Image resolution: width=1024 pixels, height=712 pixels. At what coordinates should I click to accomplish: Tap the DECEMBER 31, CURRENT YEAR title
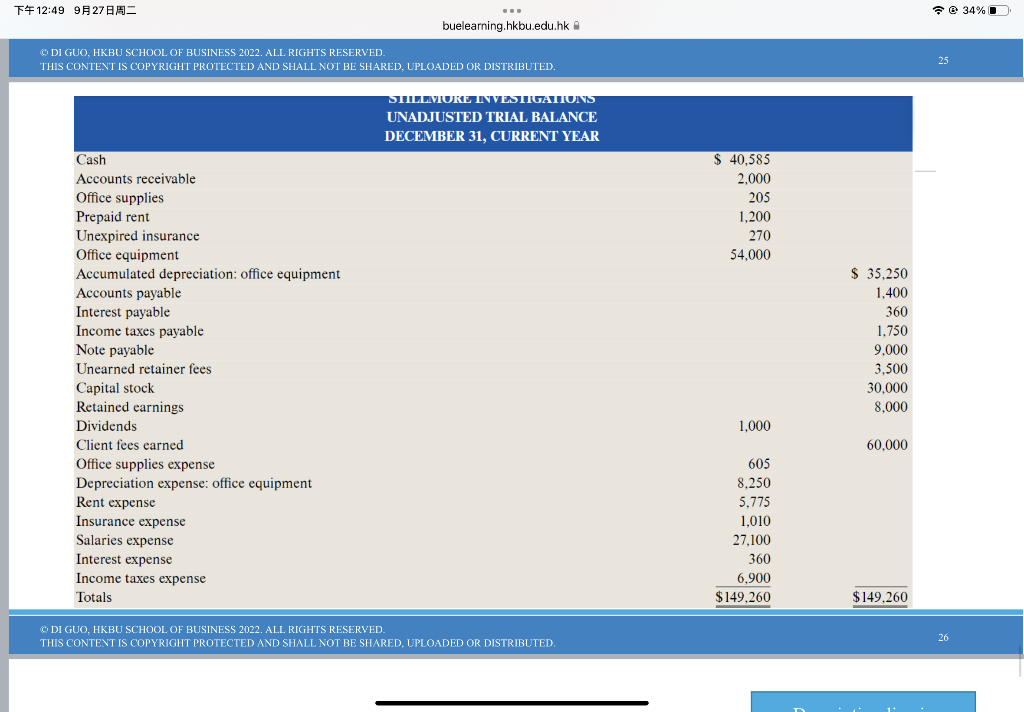(x=492, y=135)
